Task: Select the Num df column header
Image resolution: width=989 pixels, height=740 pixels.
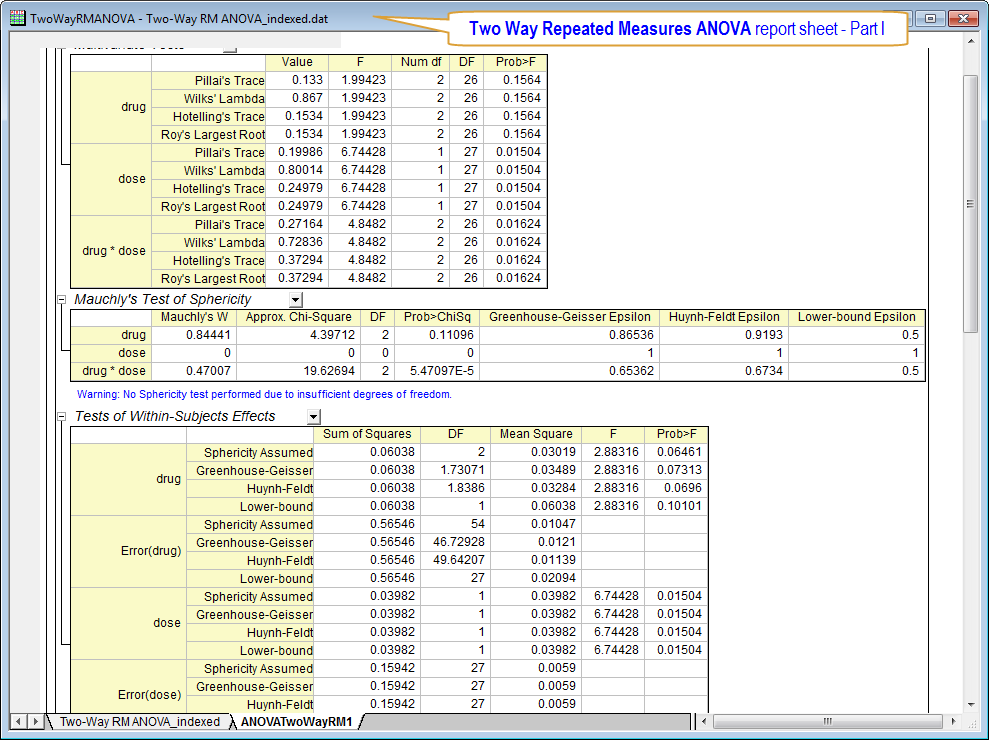Action: 421,62
